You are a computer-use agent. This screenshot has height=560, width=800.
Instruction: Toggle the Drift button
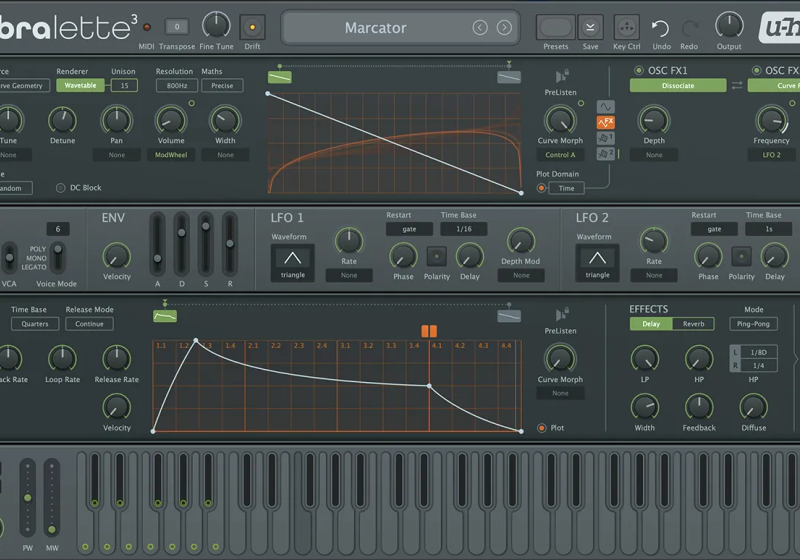pos(252,27)
